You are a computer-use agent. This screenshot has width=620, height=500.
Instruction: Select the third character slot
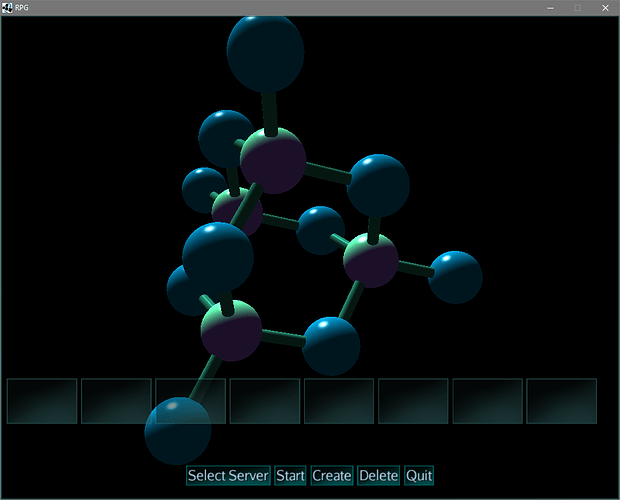click(x=191, y=401)
